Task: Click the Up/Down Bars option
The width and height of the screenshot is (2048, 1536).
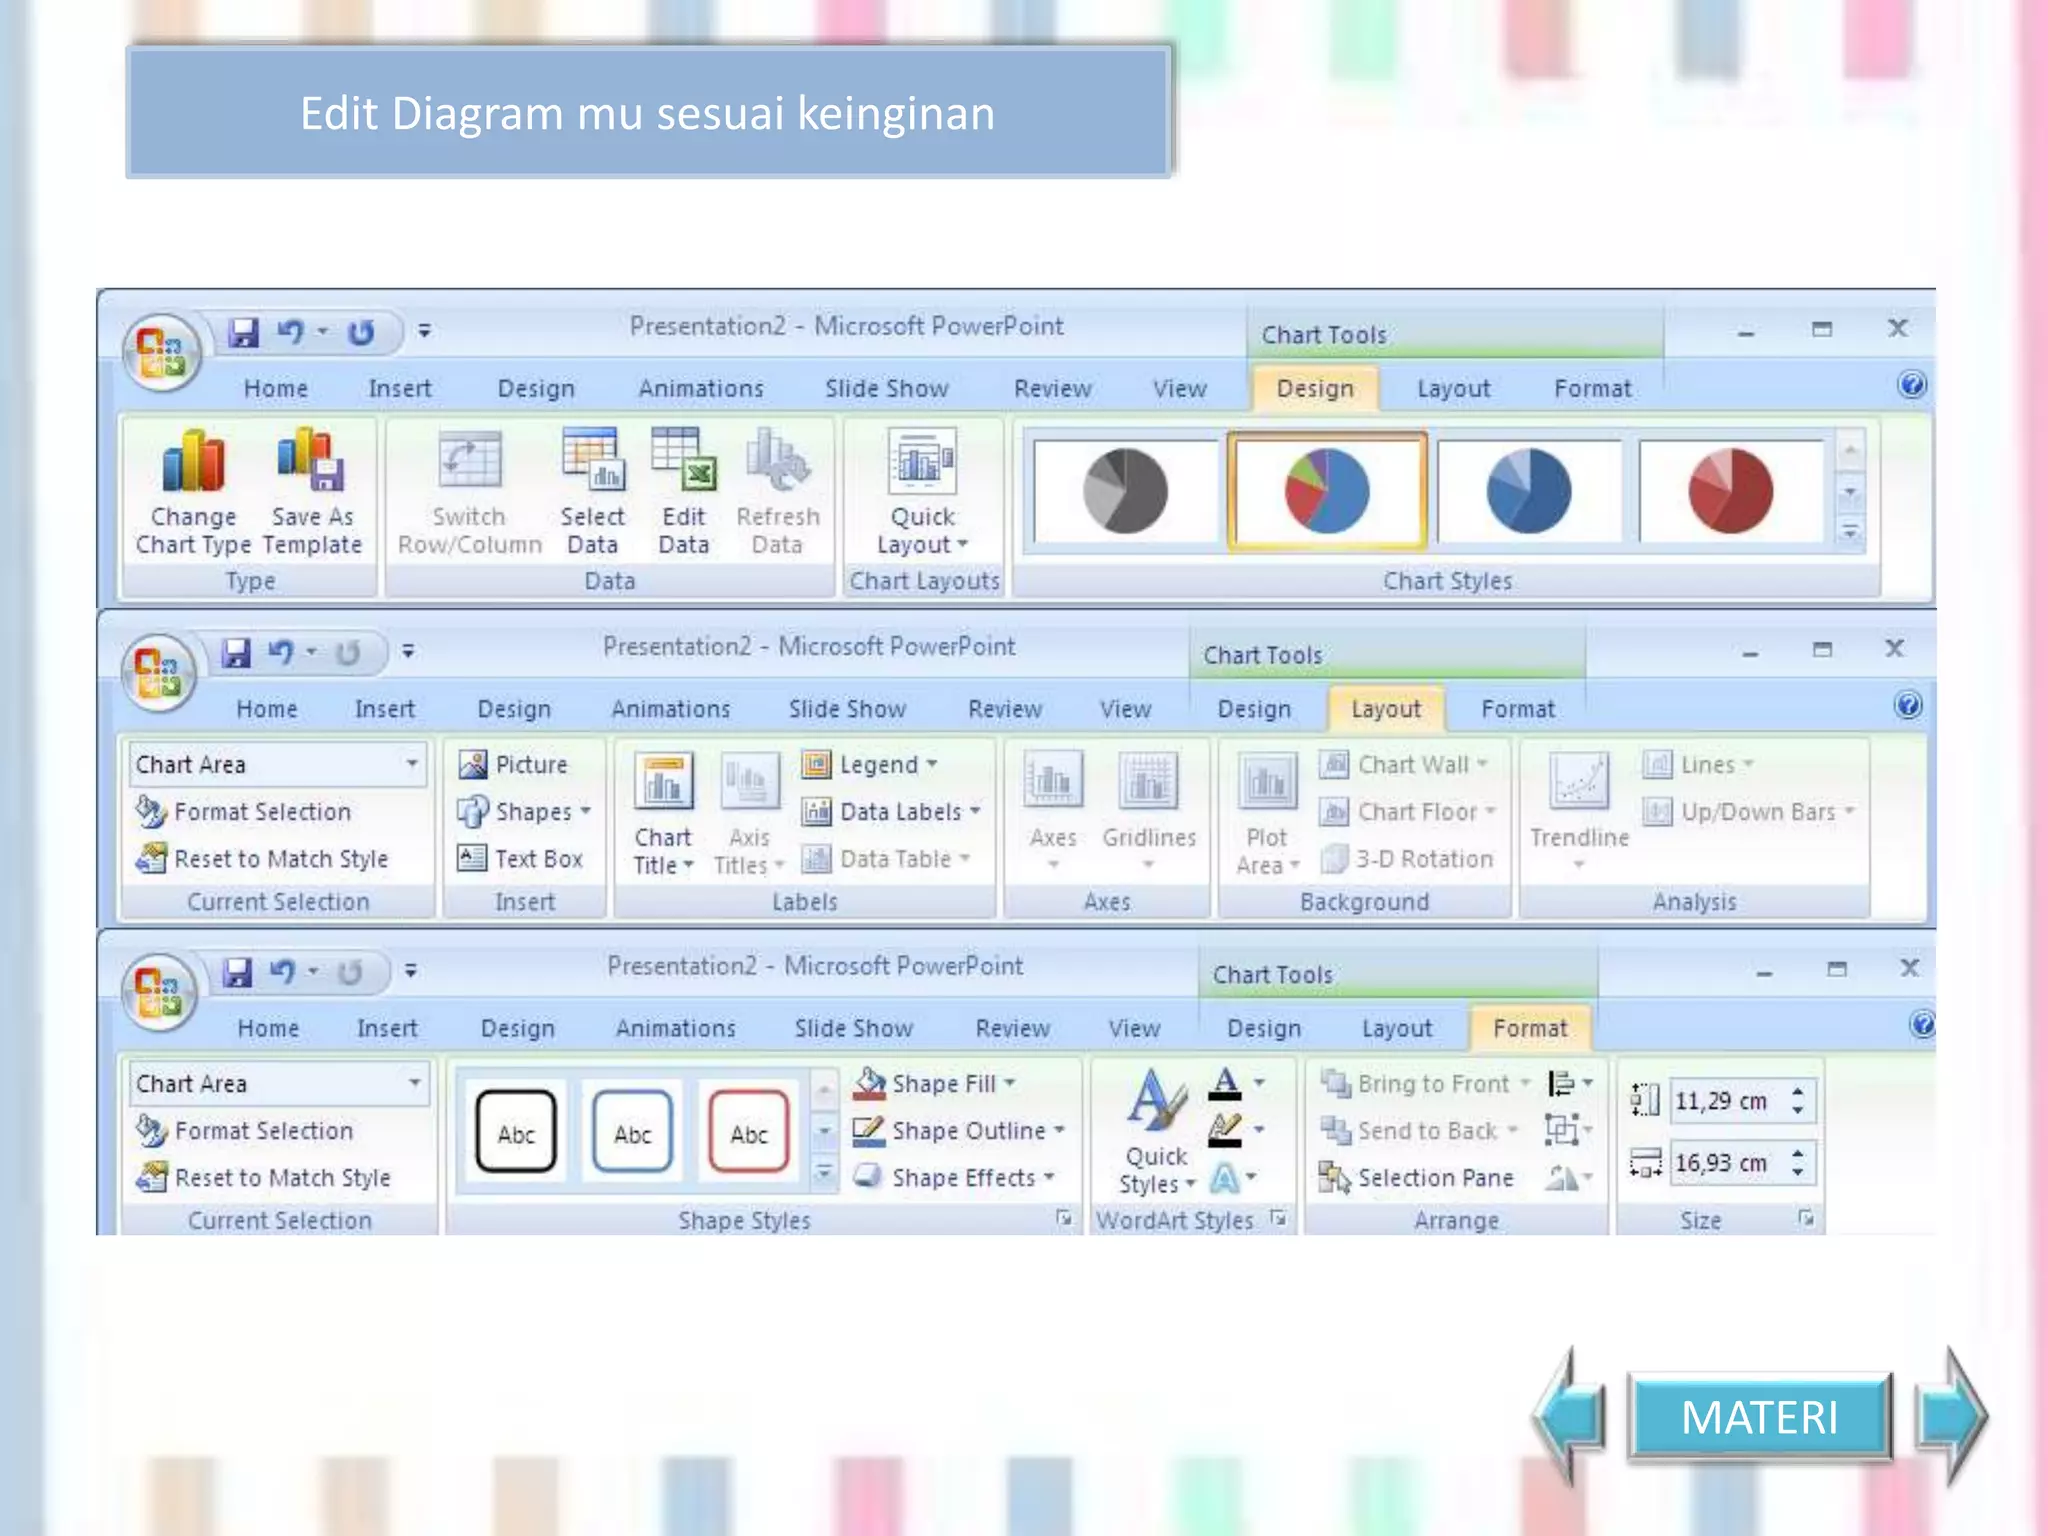Action: [x=1749, y=812]
